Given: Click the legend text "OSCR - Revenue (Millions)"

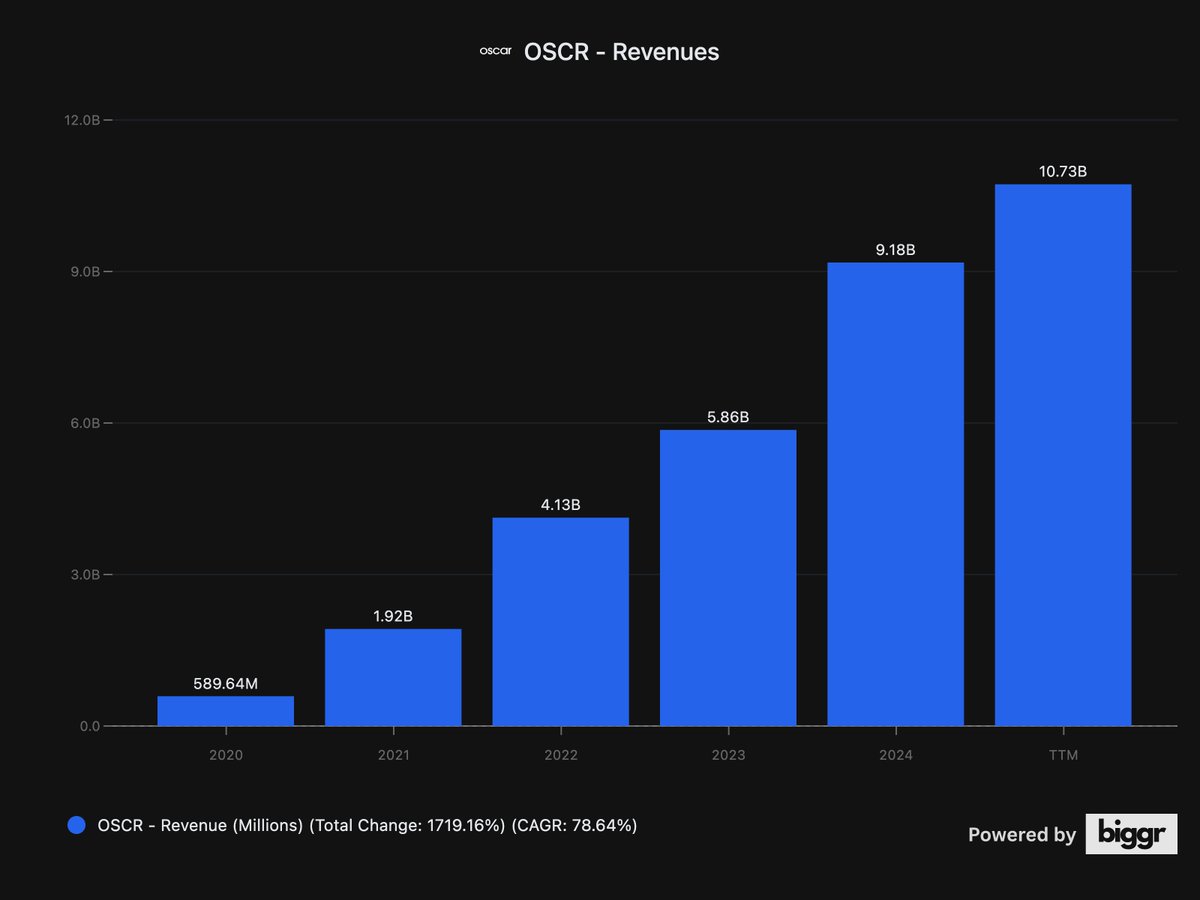Looking at the screenshot, I should click(200, 826).
